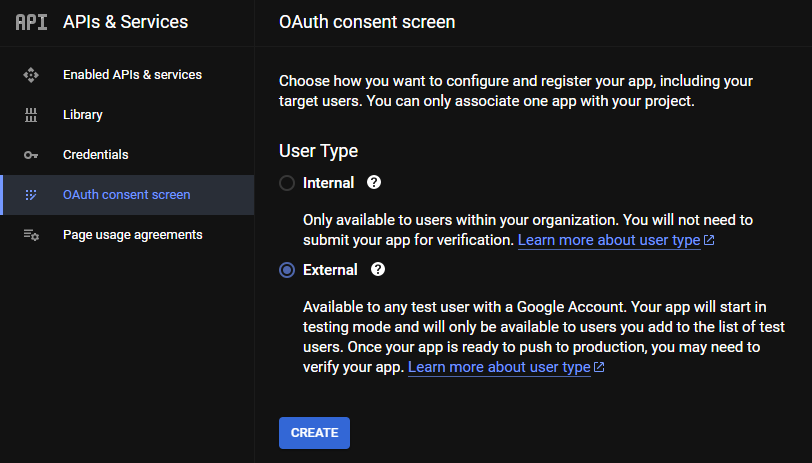Click the APIs & Services header title
This screenshot has width=812, height=463.
tap(125, 22)
